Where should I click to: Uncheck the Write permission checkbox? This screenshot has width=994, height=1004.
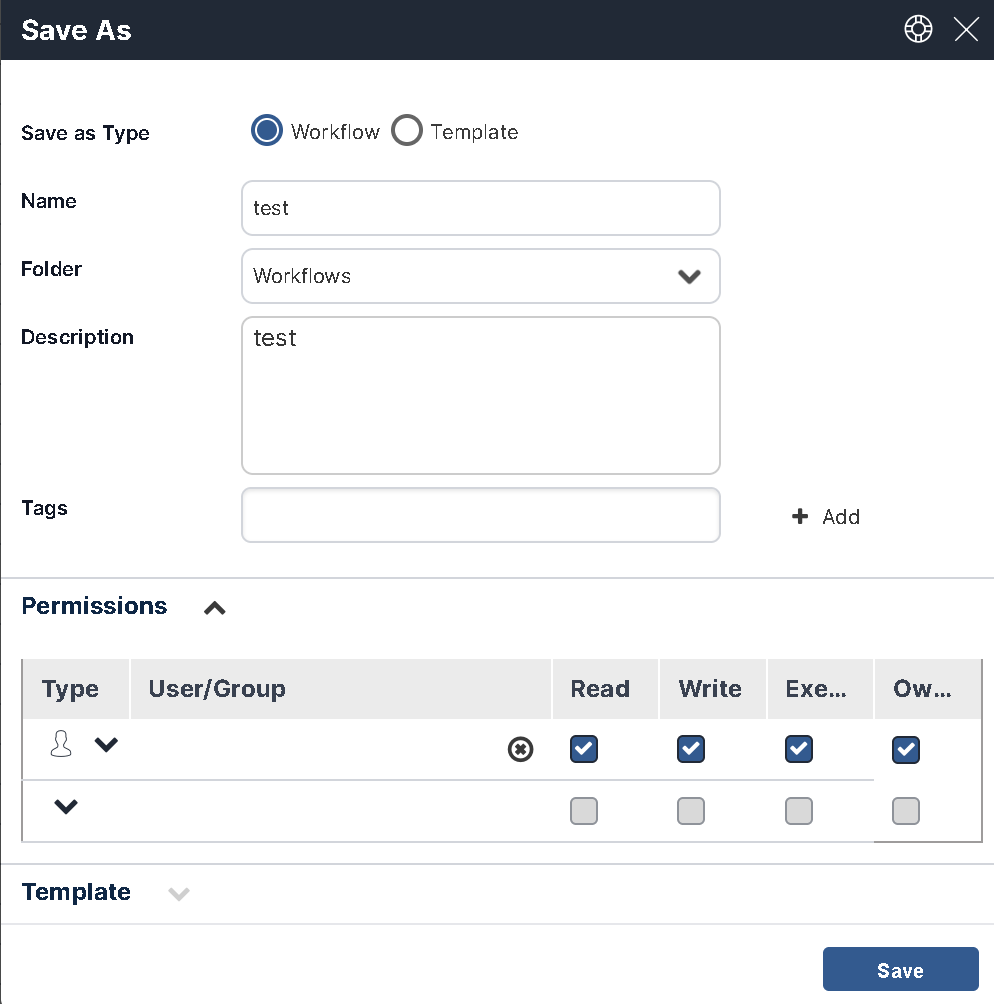(691, 749)
